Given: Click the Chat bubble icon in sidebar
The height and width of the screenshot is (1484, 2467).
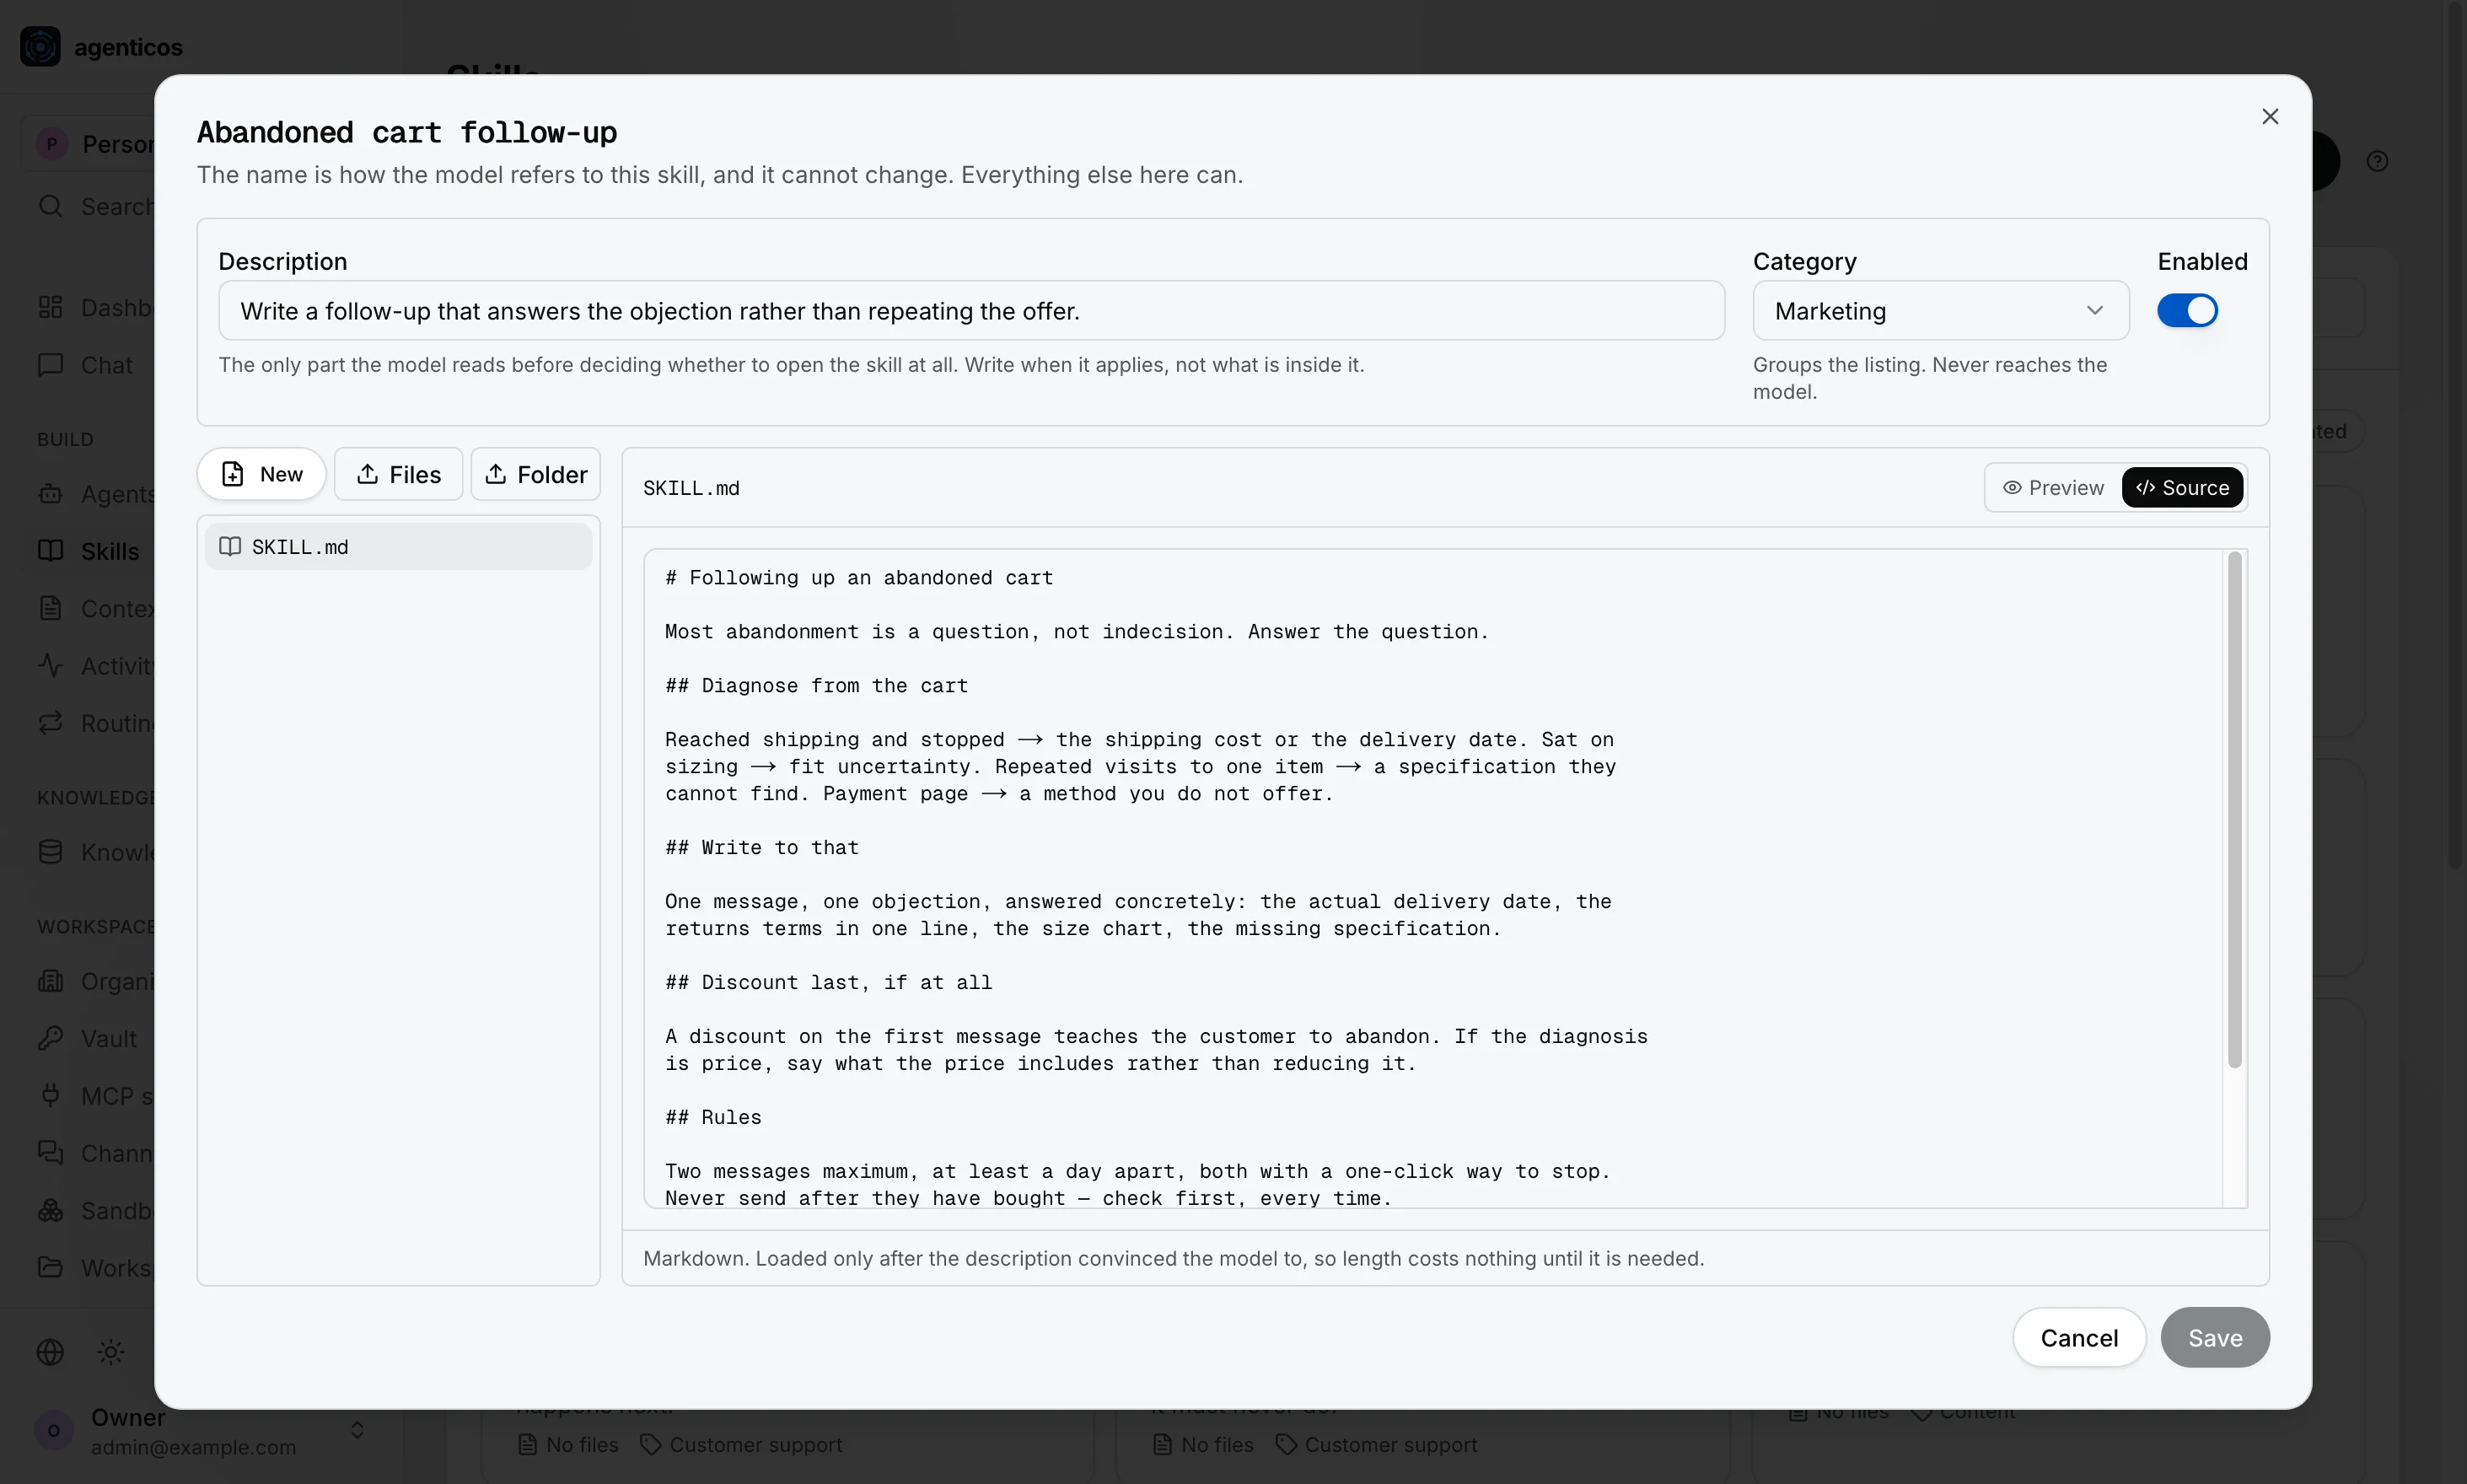Looking at the screenshot, I should click(x=51, y=365).
